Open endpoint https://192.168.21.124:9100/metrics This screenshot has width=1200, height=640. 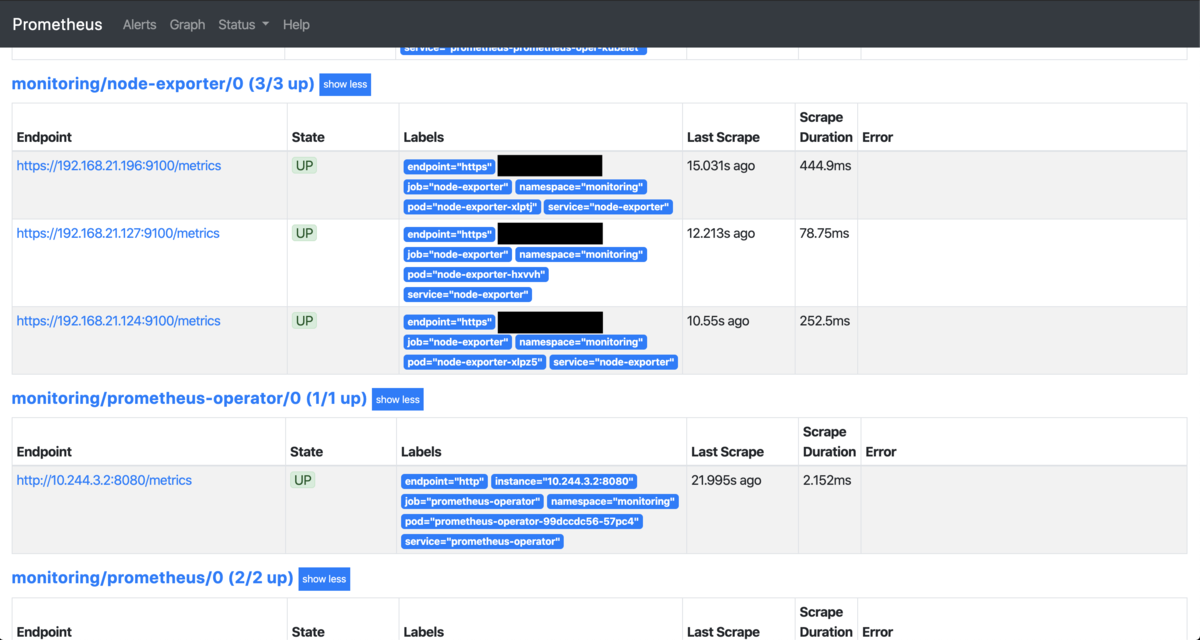[x=119, y=321]
